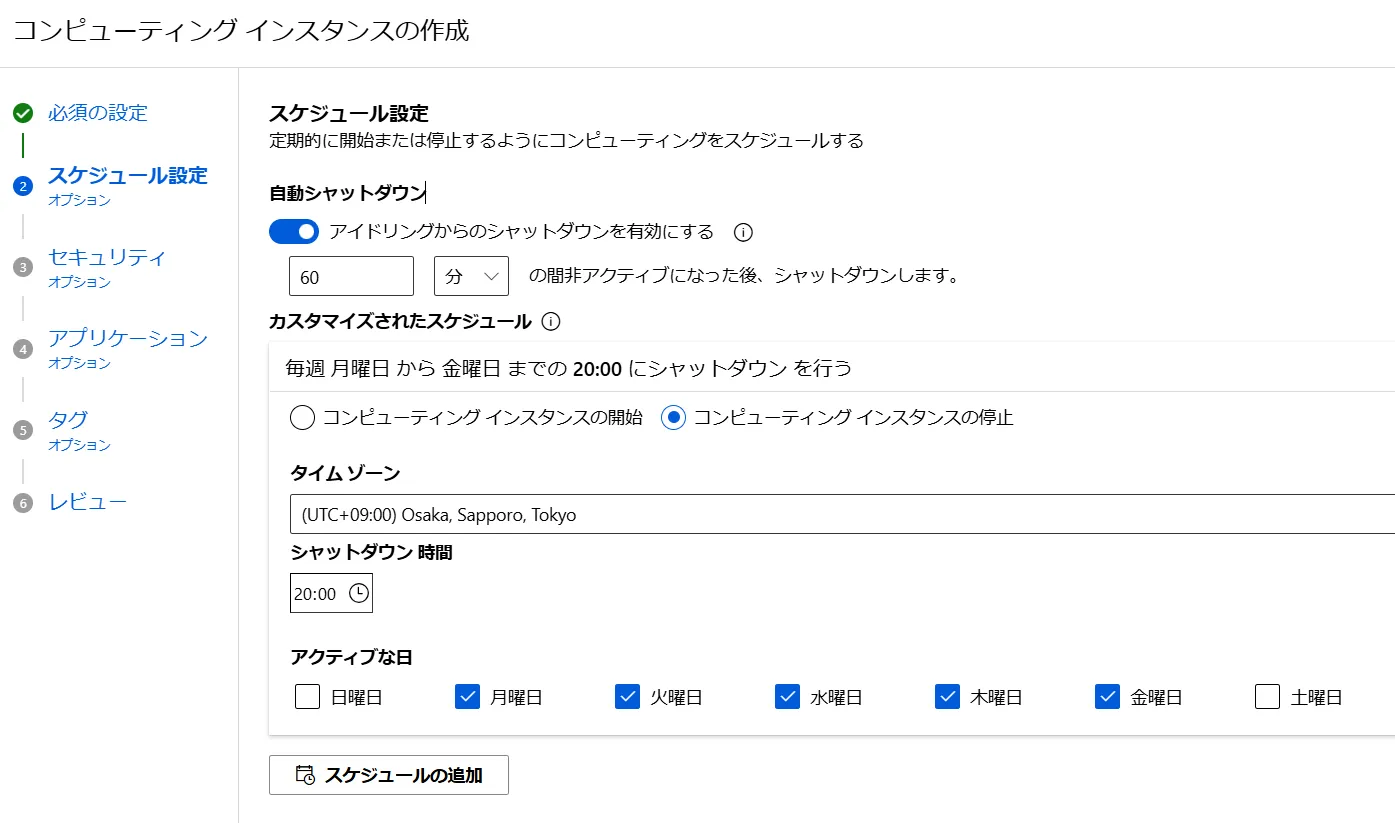
Task: Select コンピューティング インスタンスの開始 radio button
Action: click(302, 418)
